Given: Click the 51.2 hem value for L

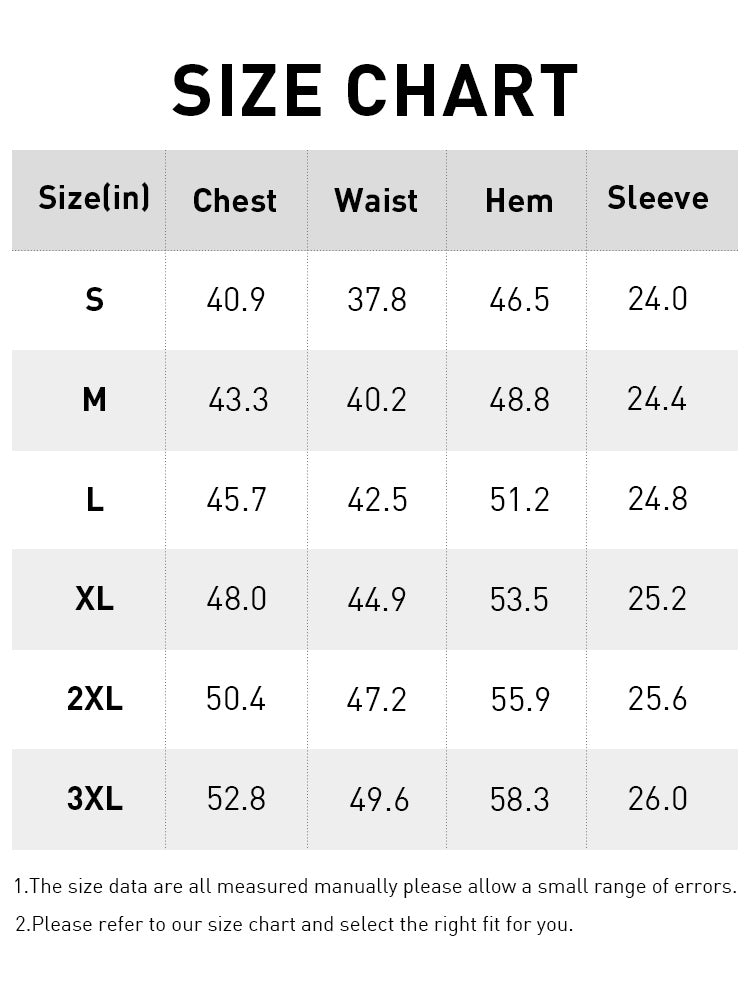Looking at the screenshot, I should 520,499.
